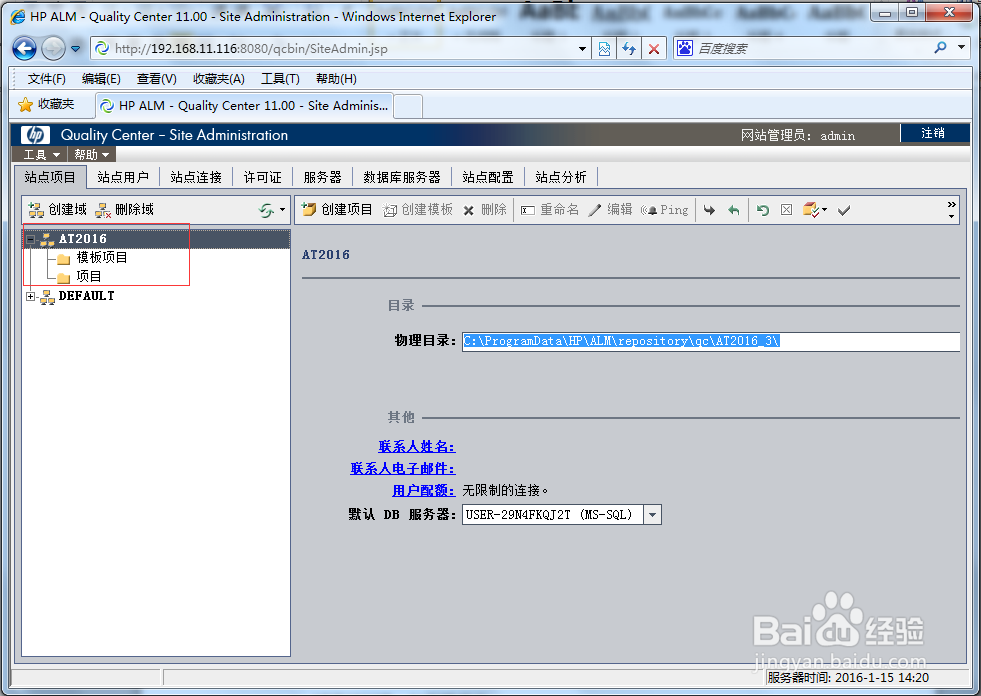Click the 删除 (delete) toolbar button
The image size is (981, 696).
point(485,210)
